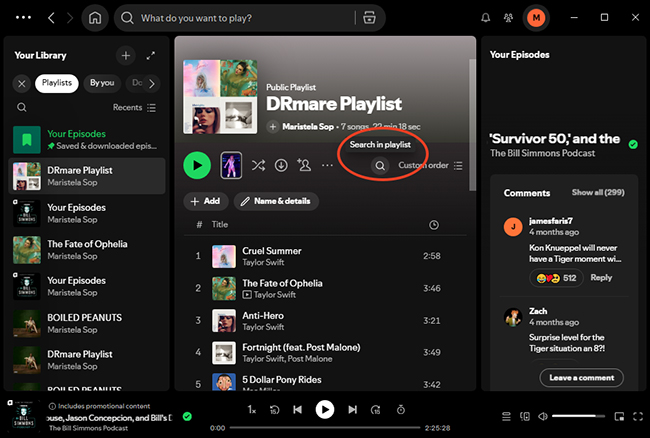Select Anti-Hero track

[x=325, y=321]
